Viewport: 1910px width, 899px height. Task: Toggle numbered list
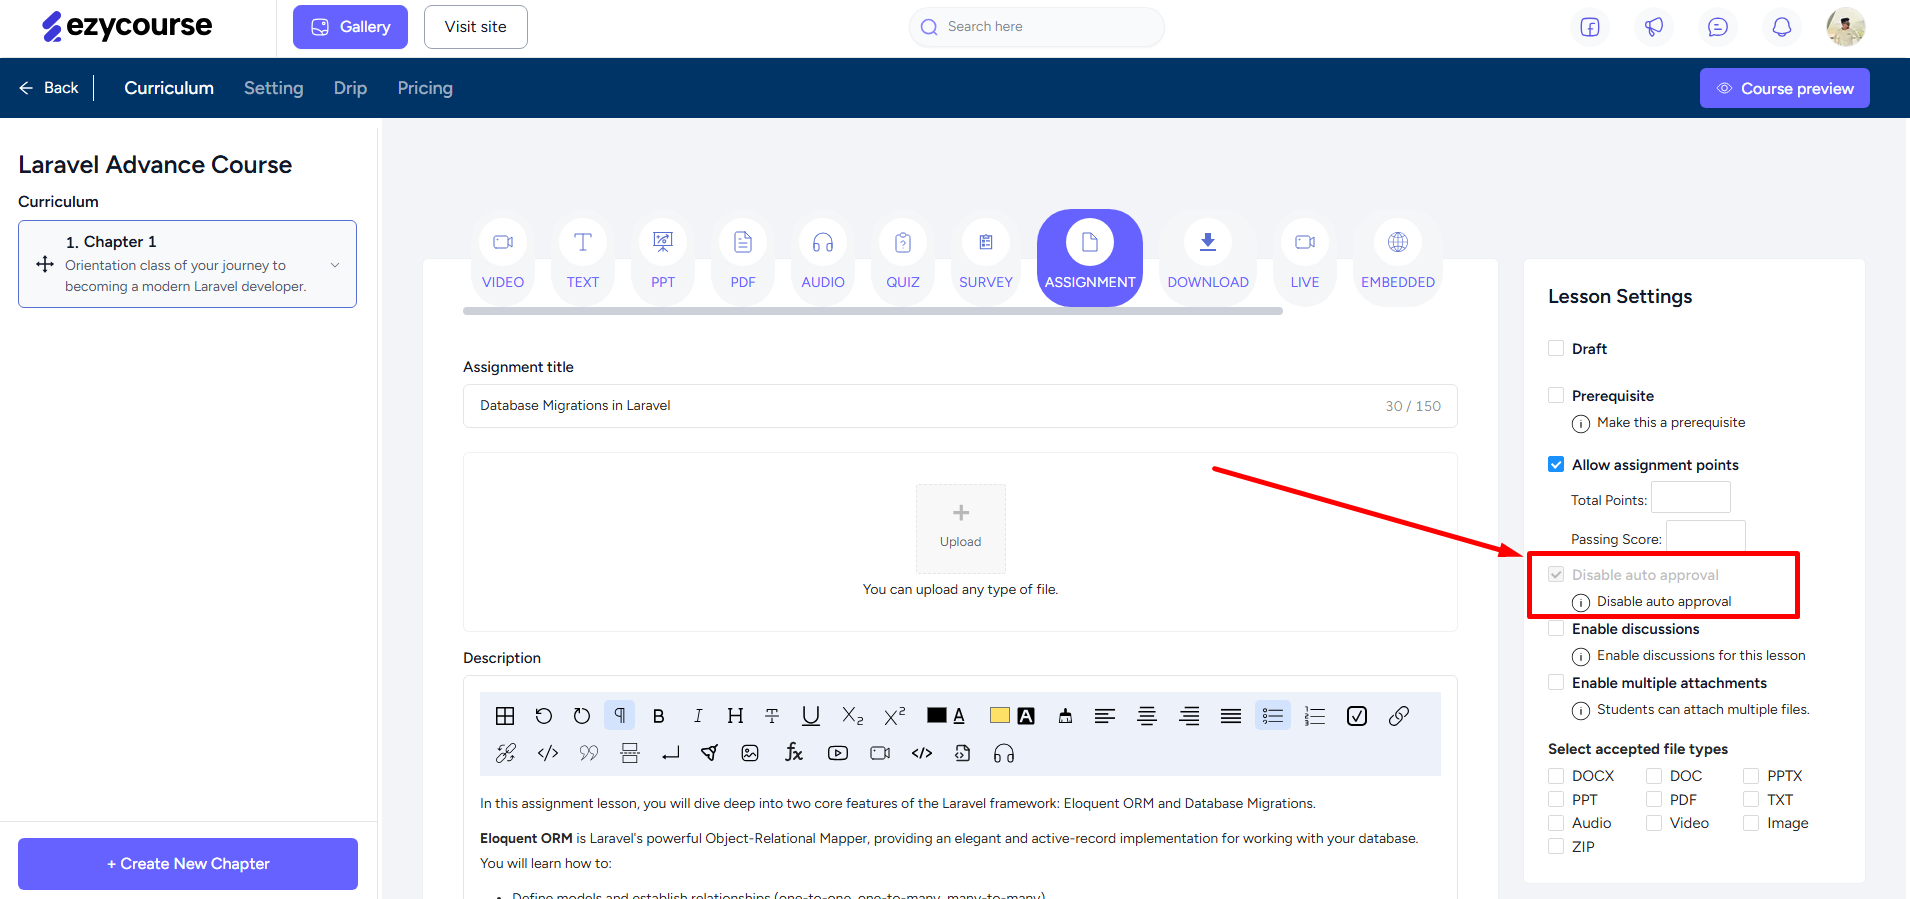click(1315, 716)
